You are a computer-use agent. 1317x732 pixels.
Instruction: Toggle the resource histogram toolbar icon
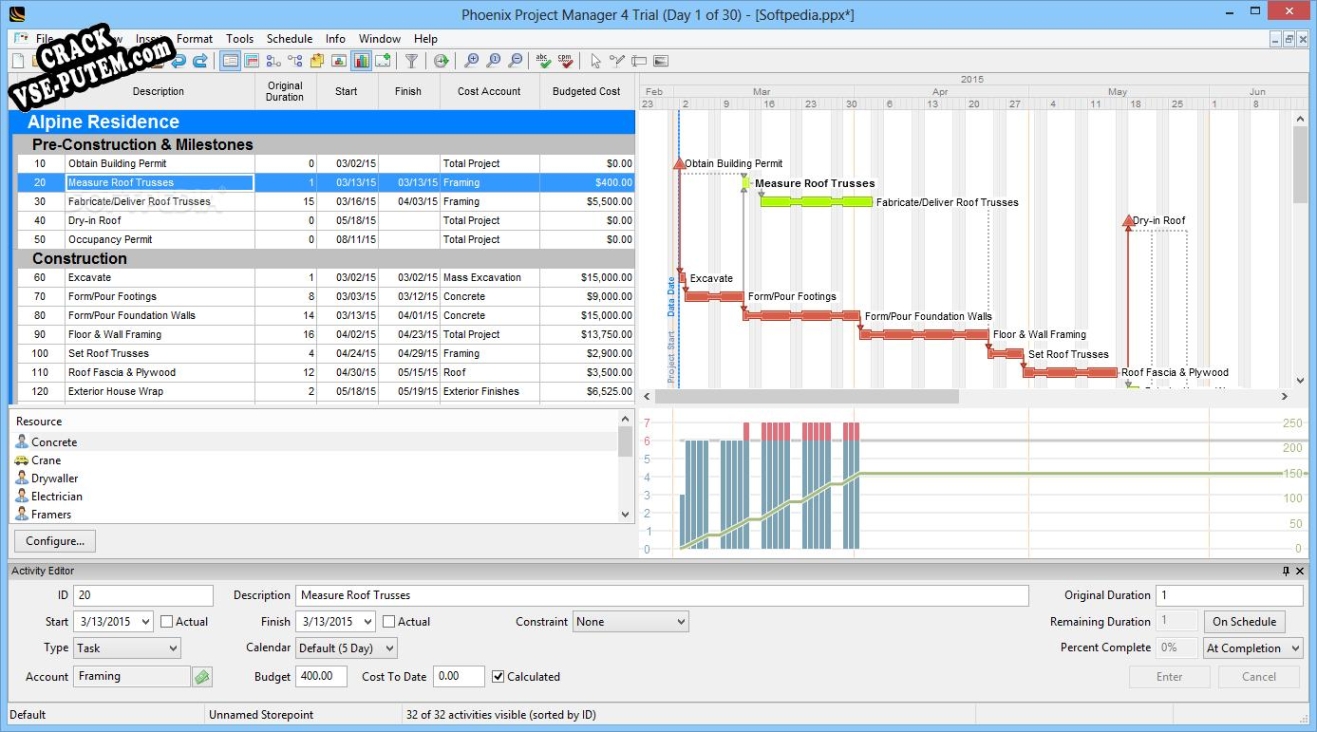[x=361, y=61]
